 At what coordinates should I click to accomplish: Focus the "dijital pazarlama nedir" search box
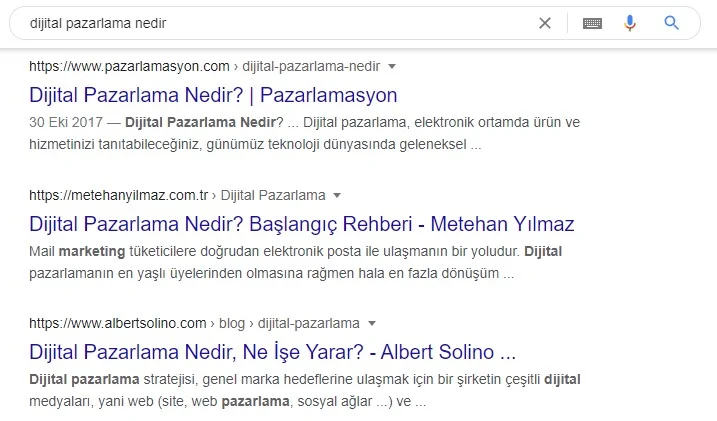pyautogui.click(x=270, y=23)
